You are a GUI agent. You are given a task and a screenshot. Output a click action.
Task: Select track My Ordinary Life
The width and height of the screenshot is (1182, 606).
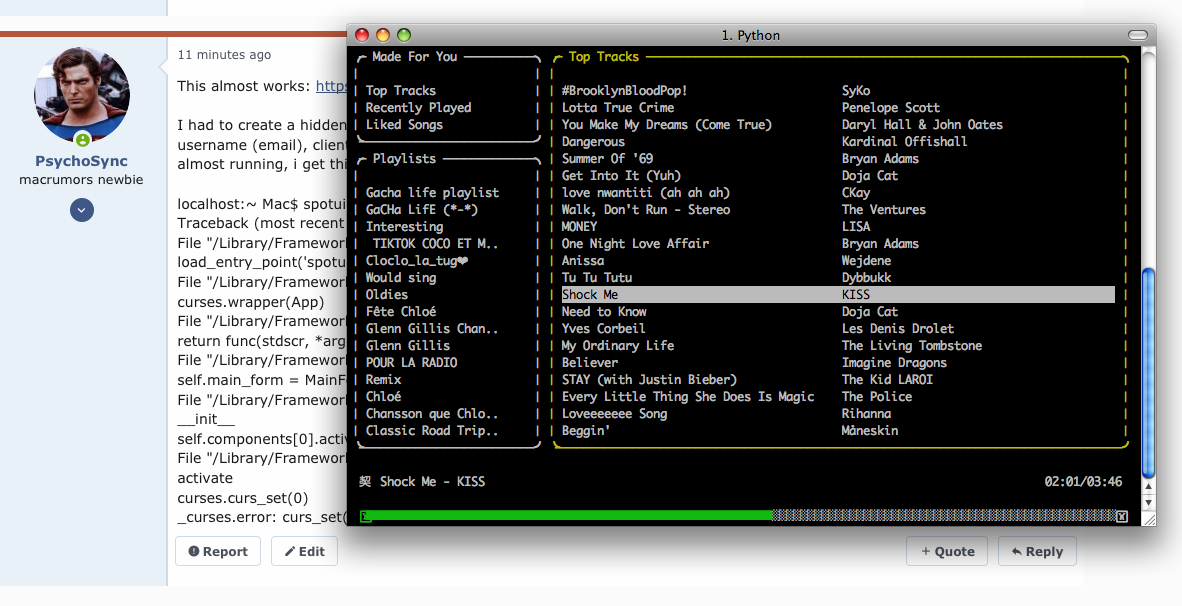[617, 345]
